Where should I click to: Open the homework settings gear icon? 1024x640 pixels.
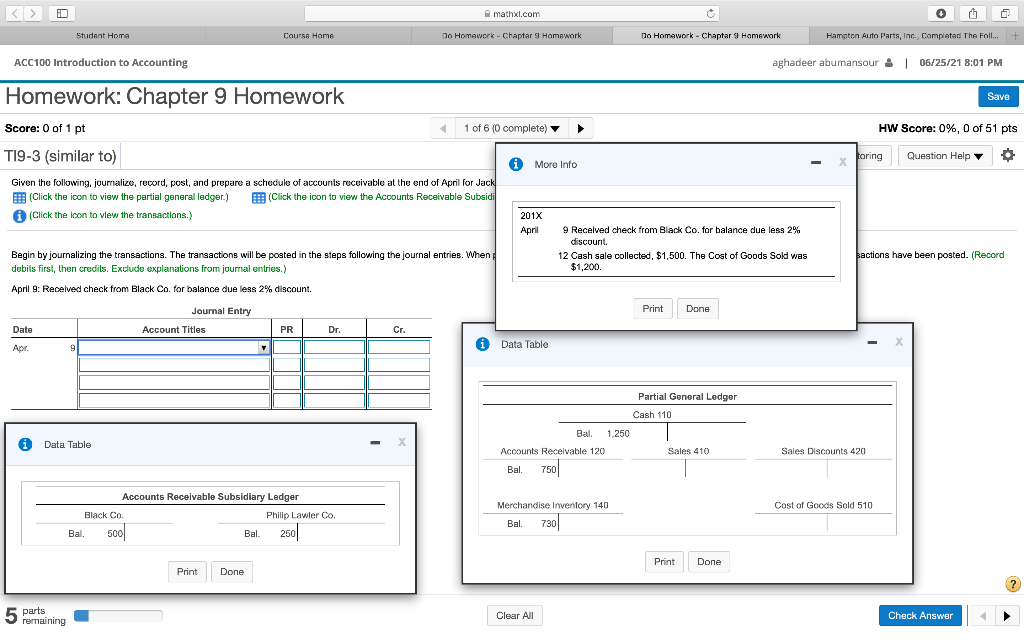point(1008,155)
